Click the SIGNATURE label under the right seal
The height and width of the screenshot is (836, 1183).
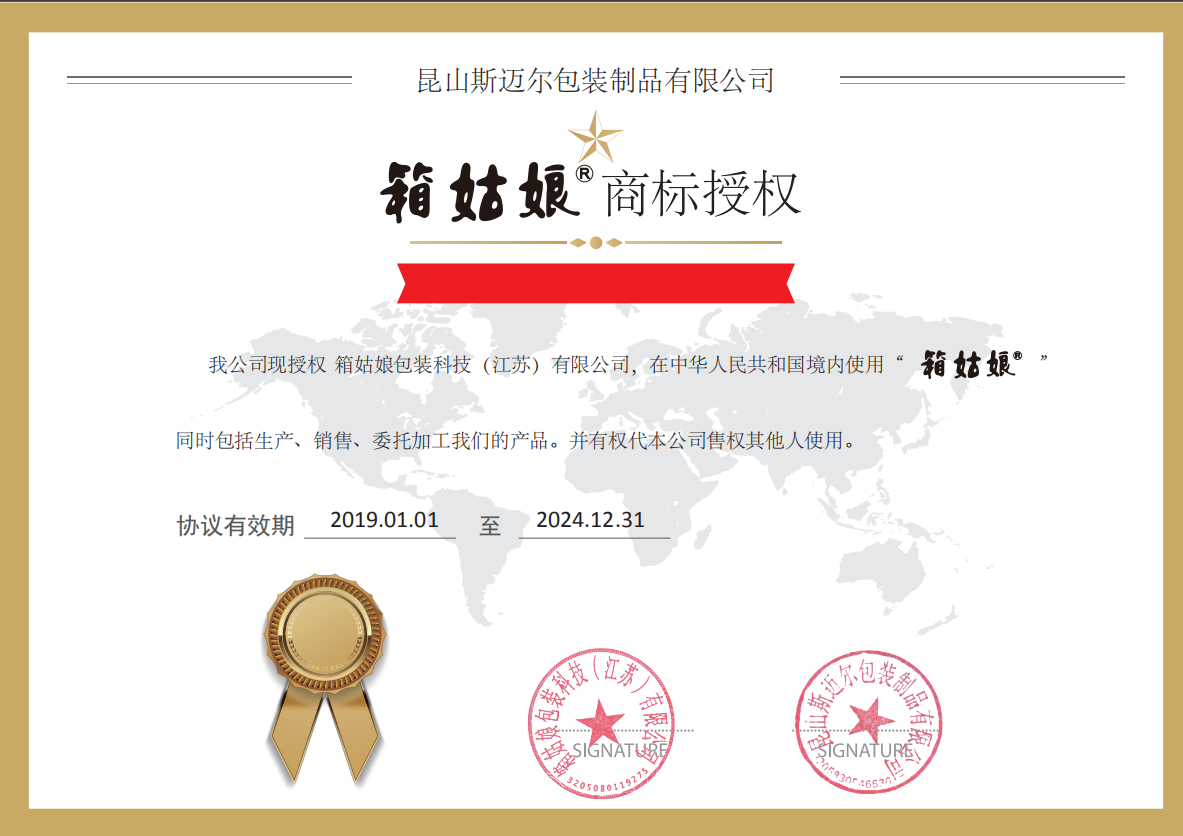click(866, 750)
